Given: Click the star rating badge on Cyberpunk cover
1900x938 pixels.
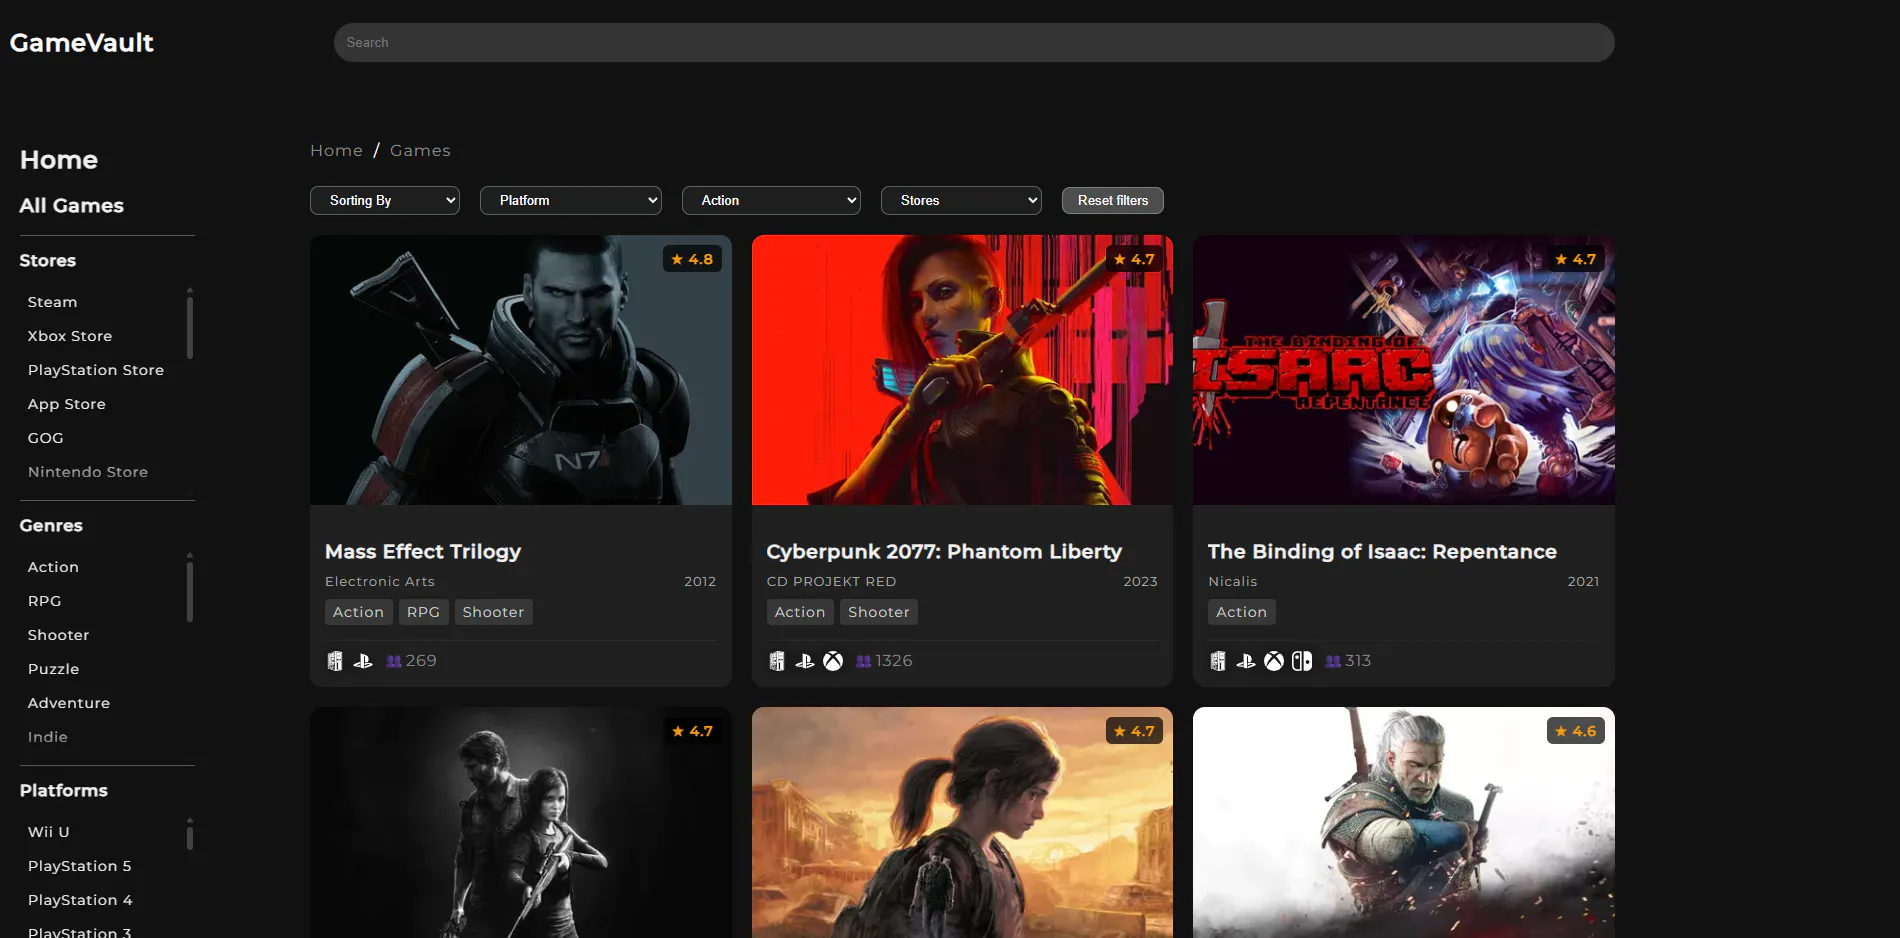Looking at the screenshot, I should pos(1134,259).
